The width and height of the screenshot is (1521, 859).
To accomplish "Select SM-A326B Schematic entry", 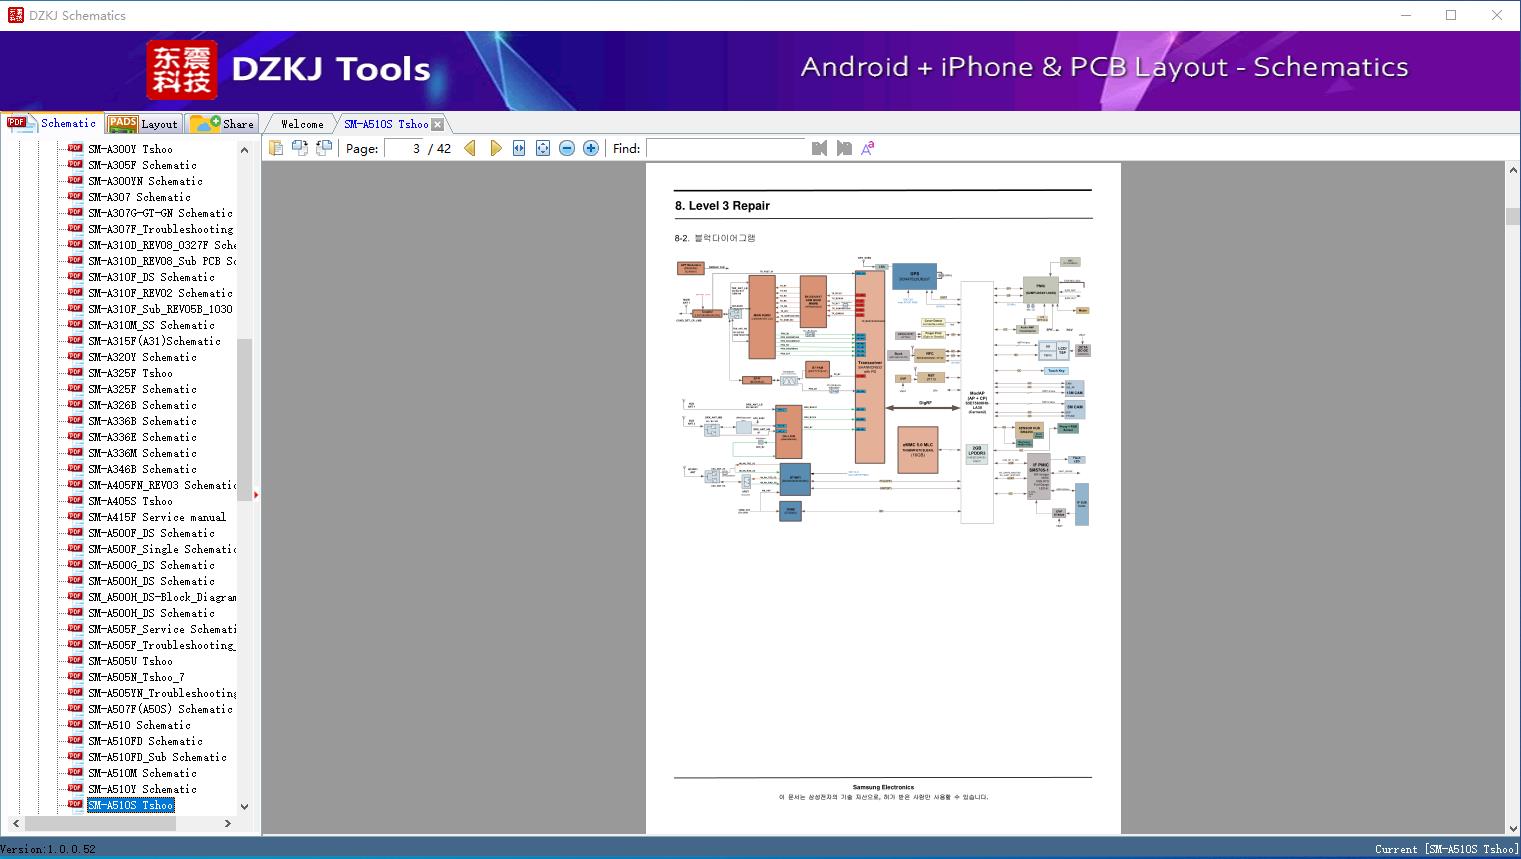I will pyautogui.click(x=142, y=405).
